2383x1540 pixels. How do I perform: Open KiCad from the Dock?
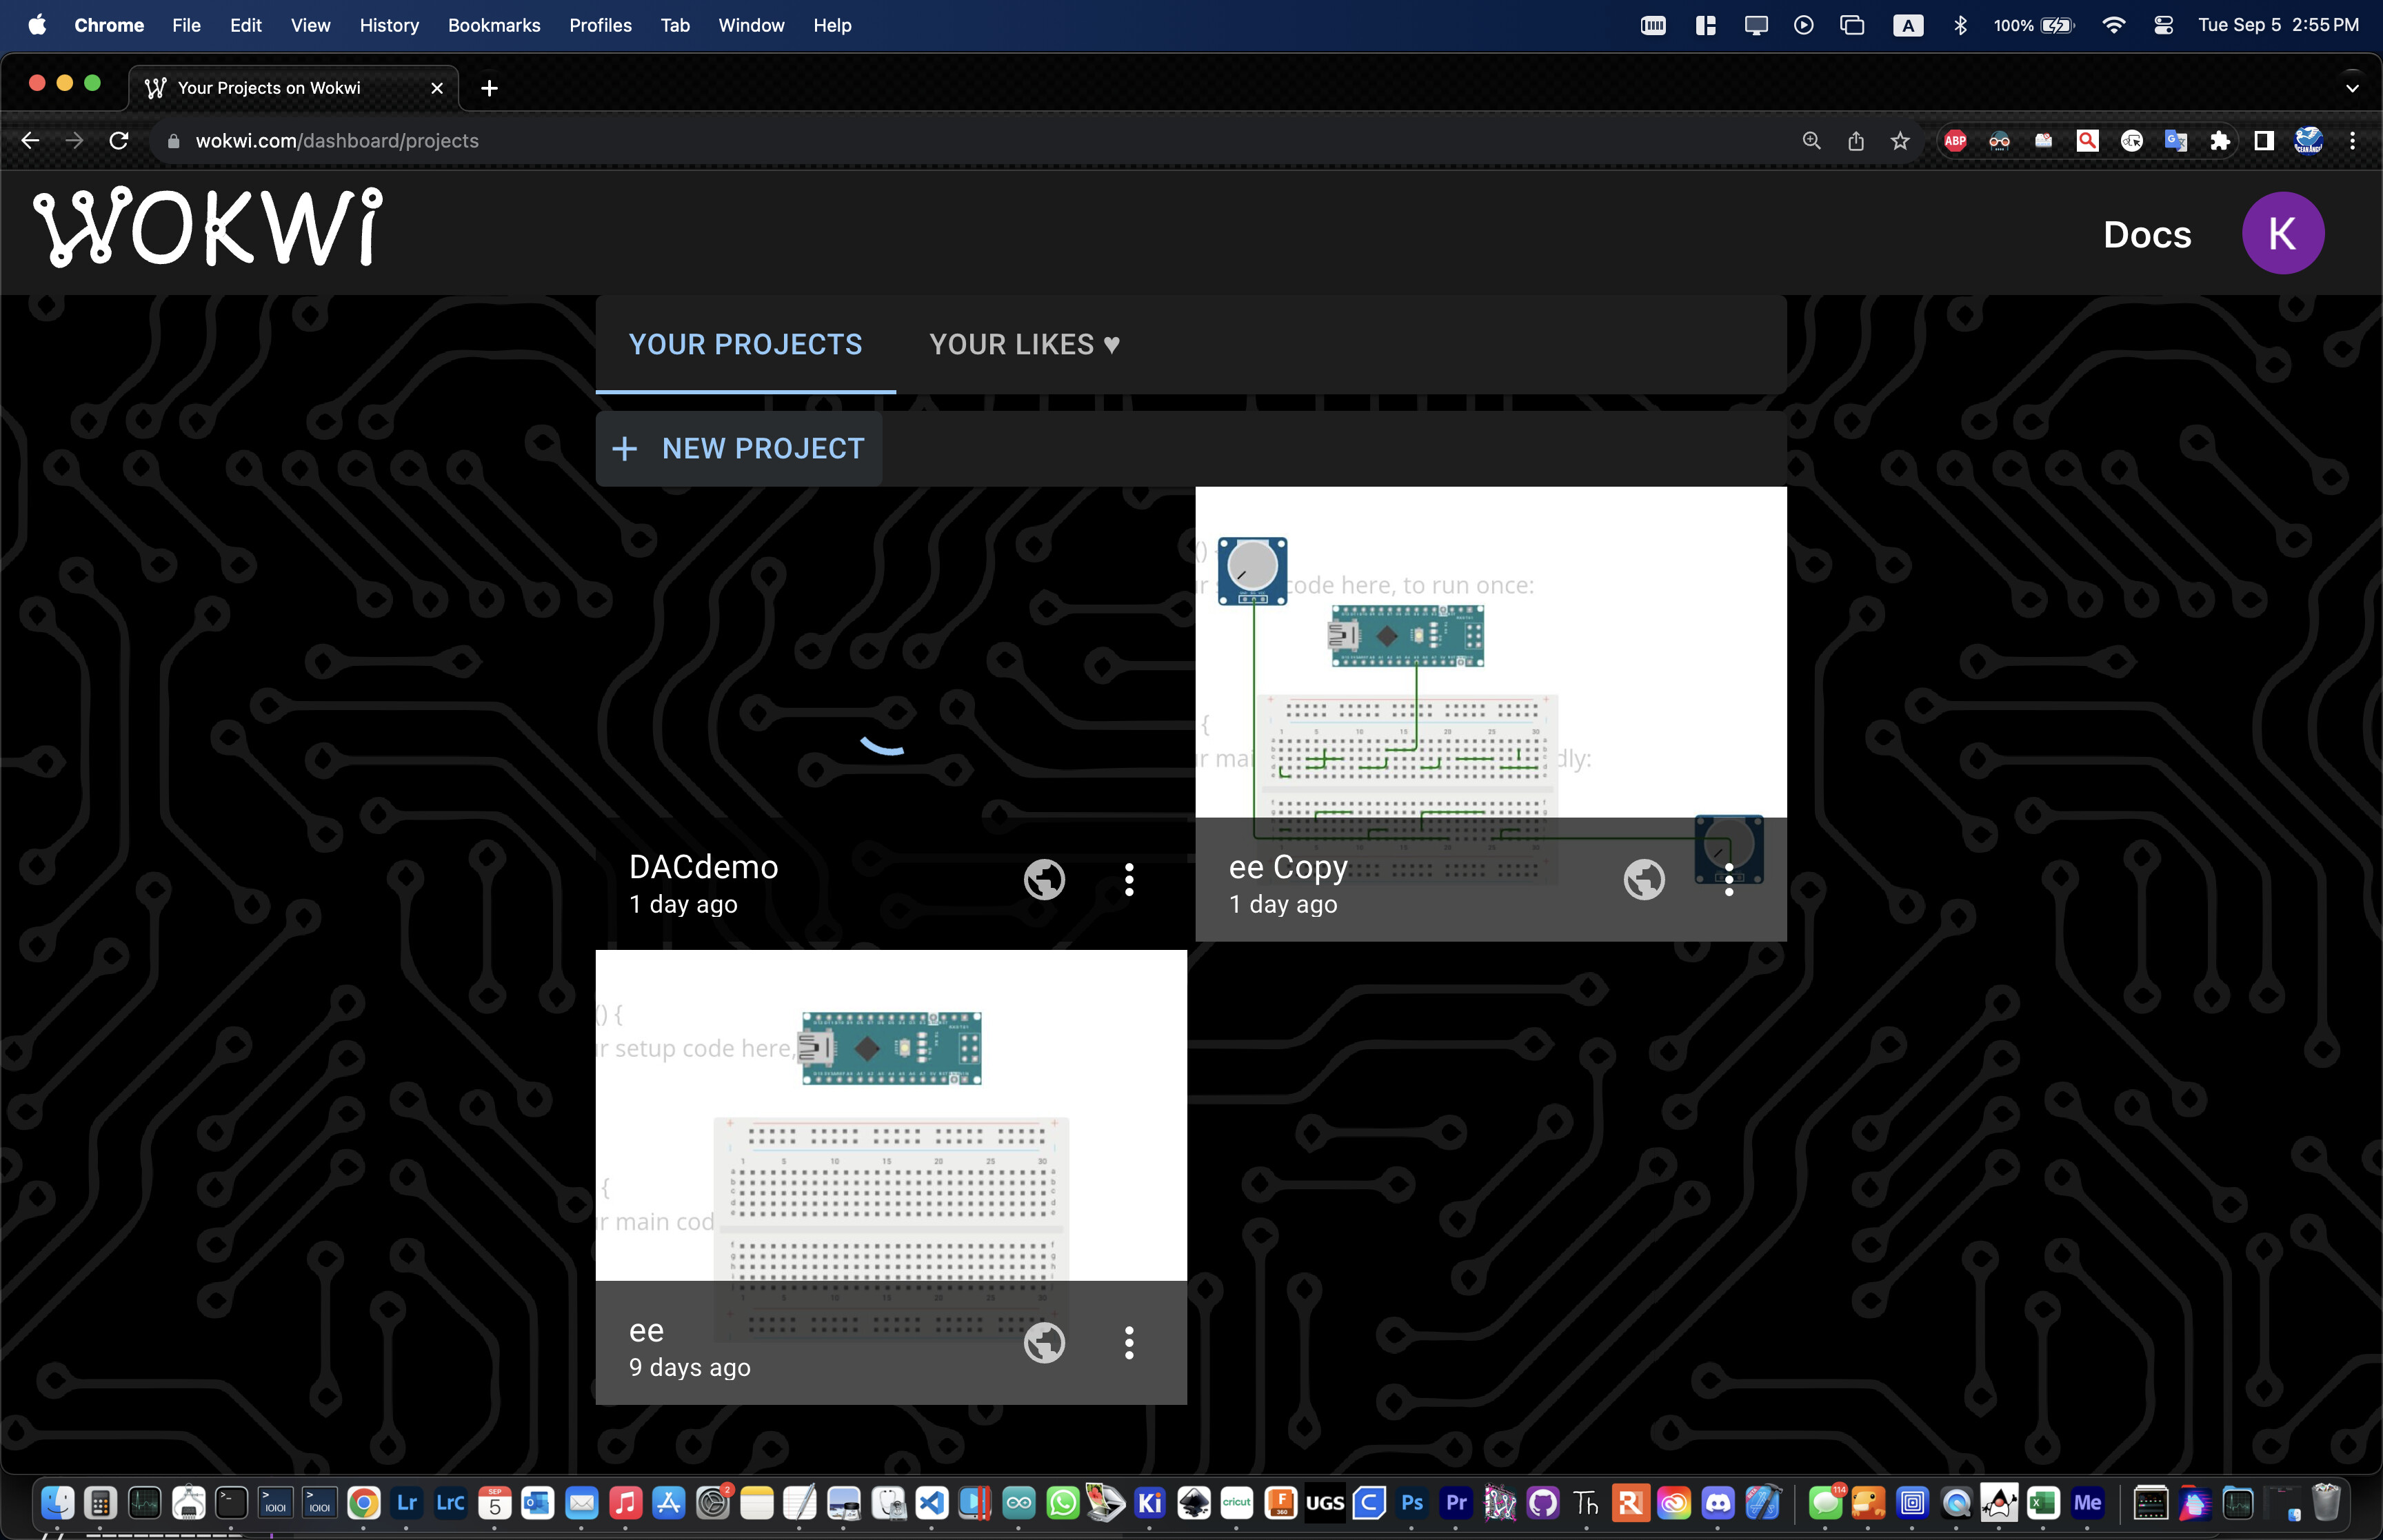click(x=1149, y=1502)
